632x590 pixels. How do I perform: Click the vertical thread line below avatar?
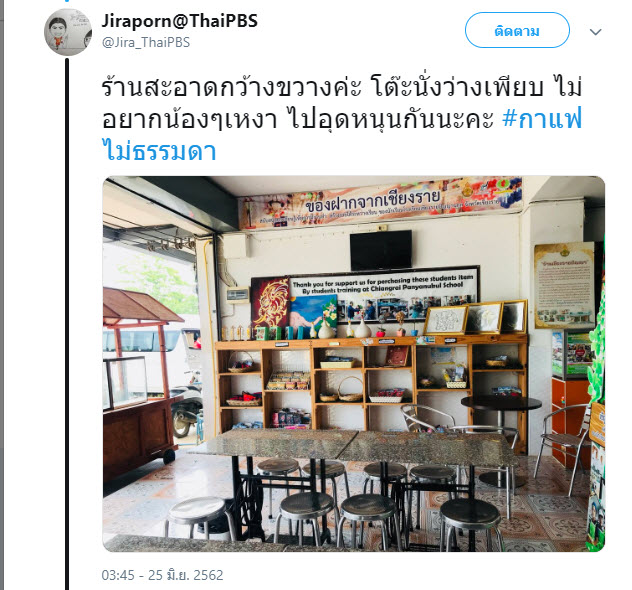(x=67, y=324)
